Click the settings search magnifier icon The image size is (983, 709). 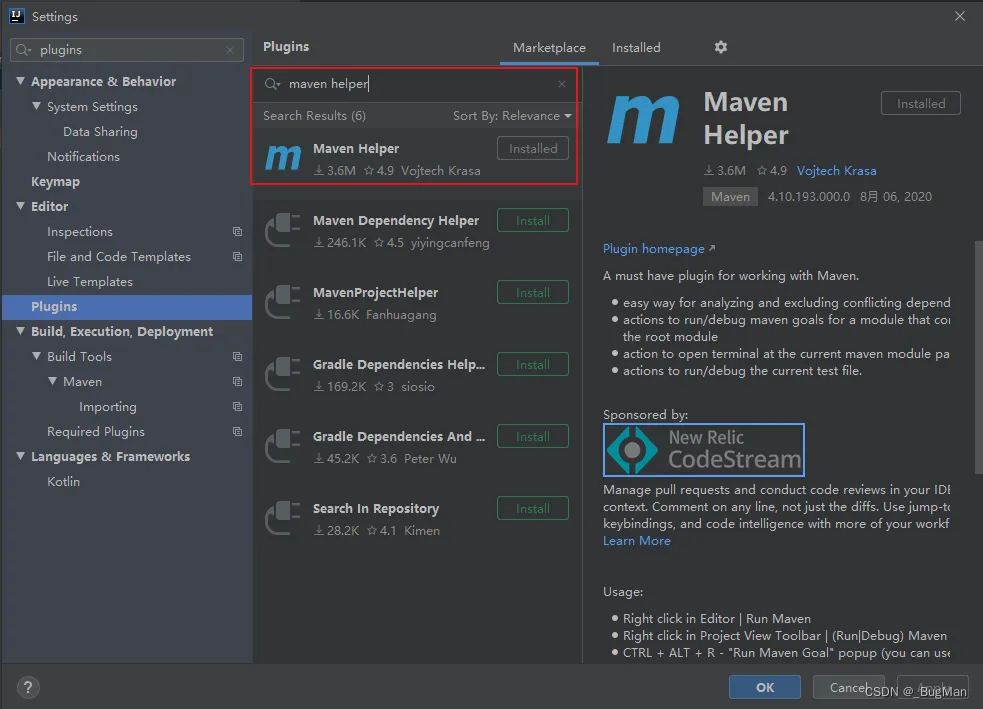23,50
